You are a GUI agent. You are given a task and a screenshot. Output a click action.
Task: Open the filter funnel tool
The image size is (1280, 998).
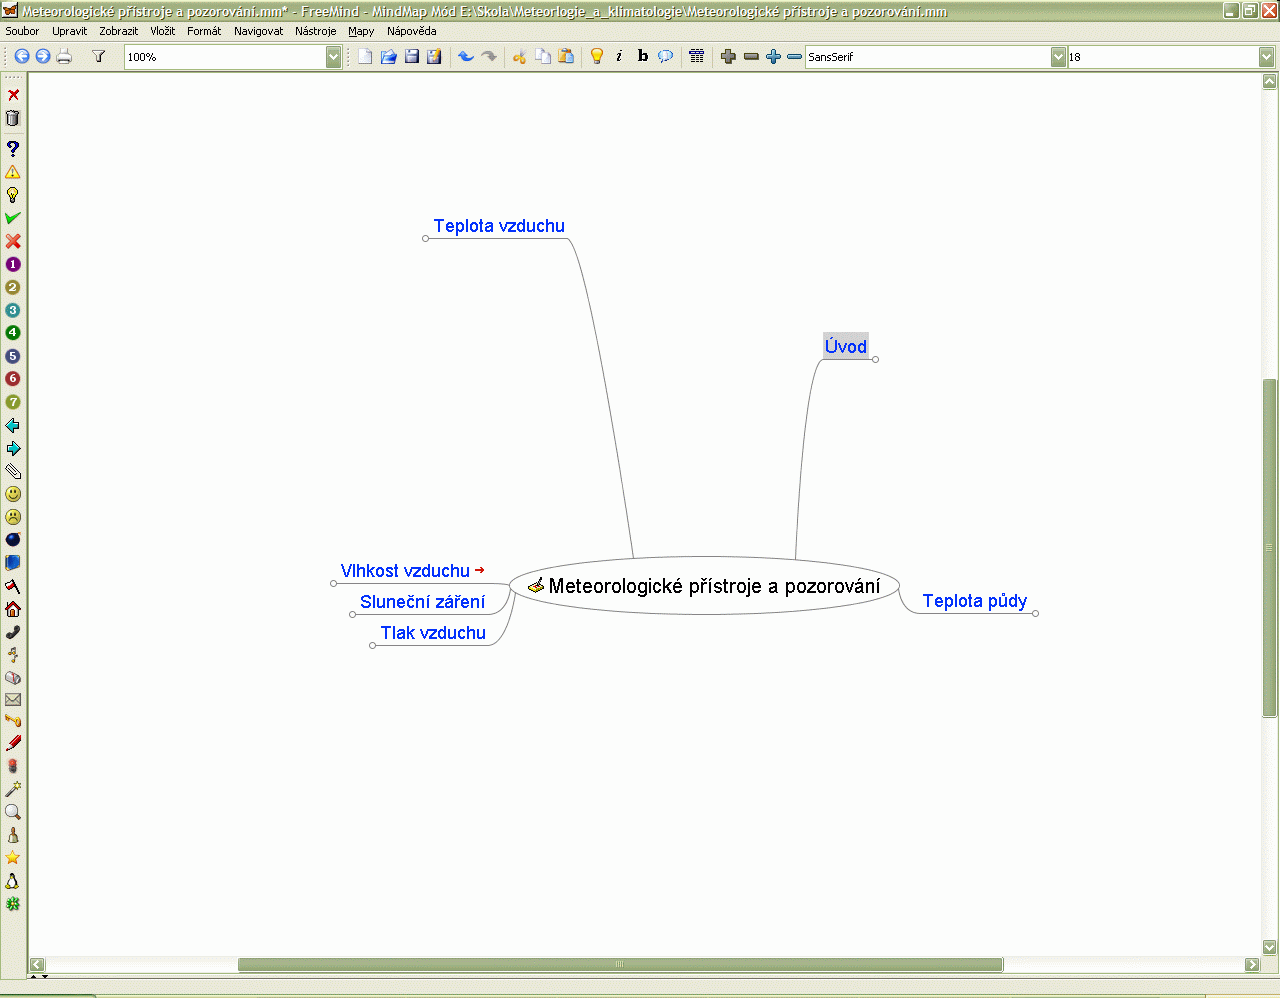pos(99,57)
